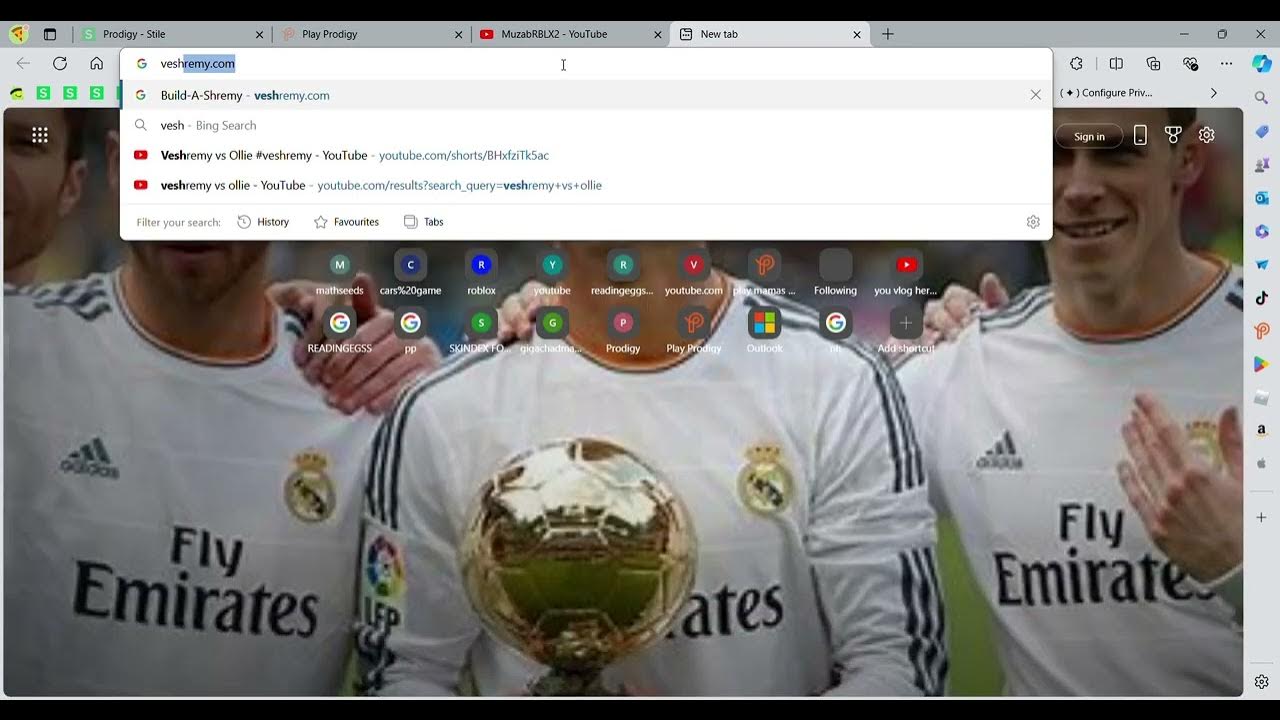Image resolution: width=1280 pixels, height=720 pixels.
Task: Go to the Home page icon
Action: (x=96, y=63)
